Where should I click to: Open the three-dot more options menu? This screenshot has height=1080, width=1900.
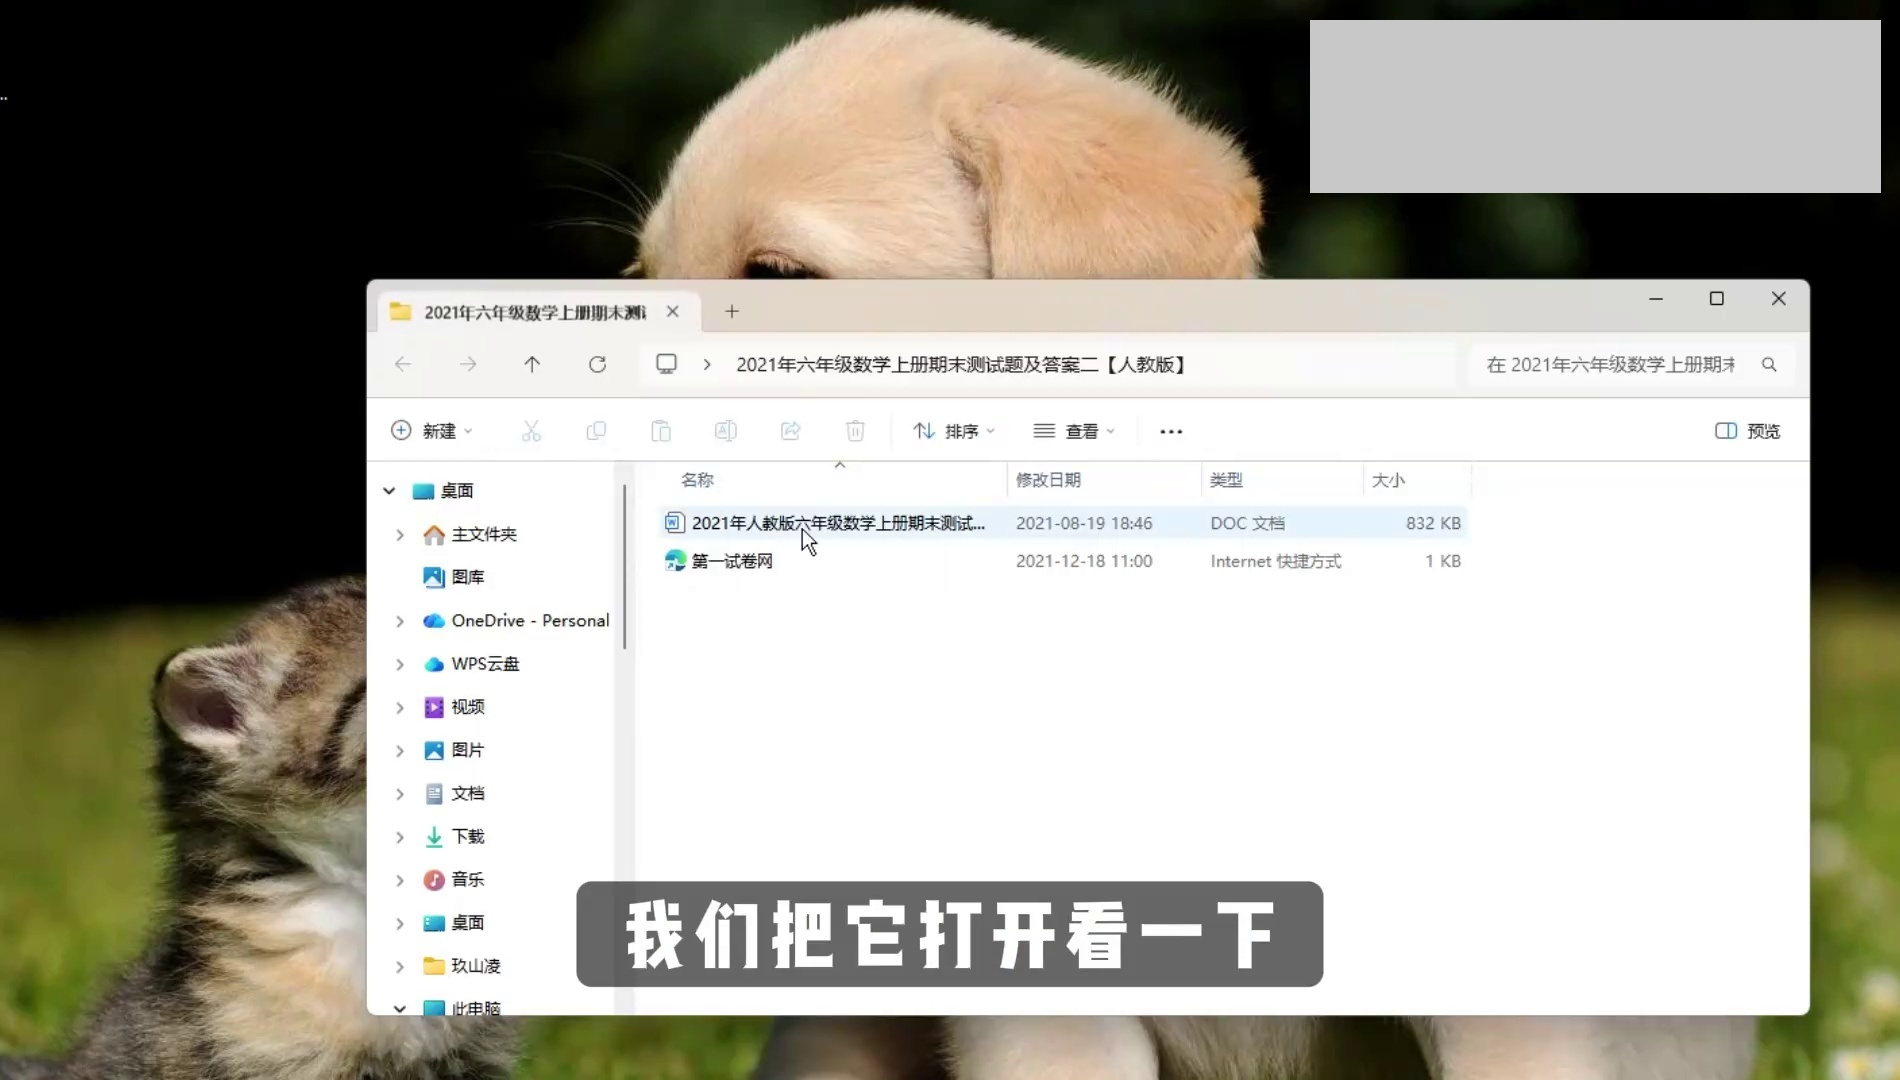1171,432
